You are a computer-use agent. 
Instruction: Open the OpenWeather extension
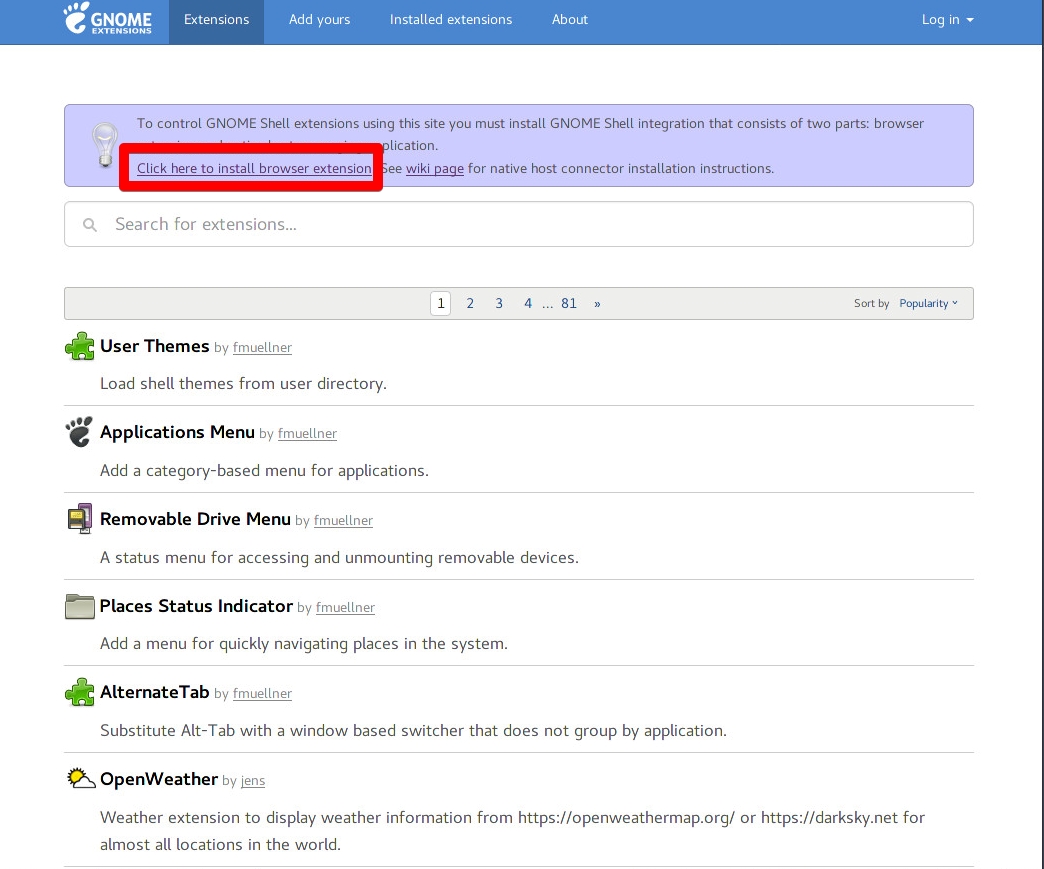pyautogui.click(x=159, y=779)
